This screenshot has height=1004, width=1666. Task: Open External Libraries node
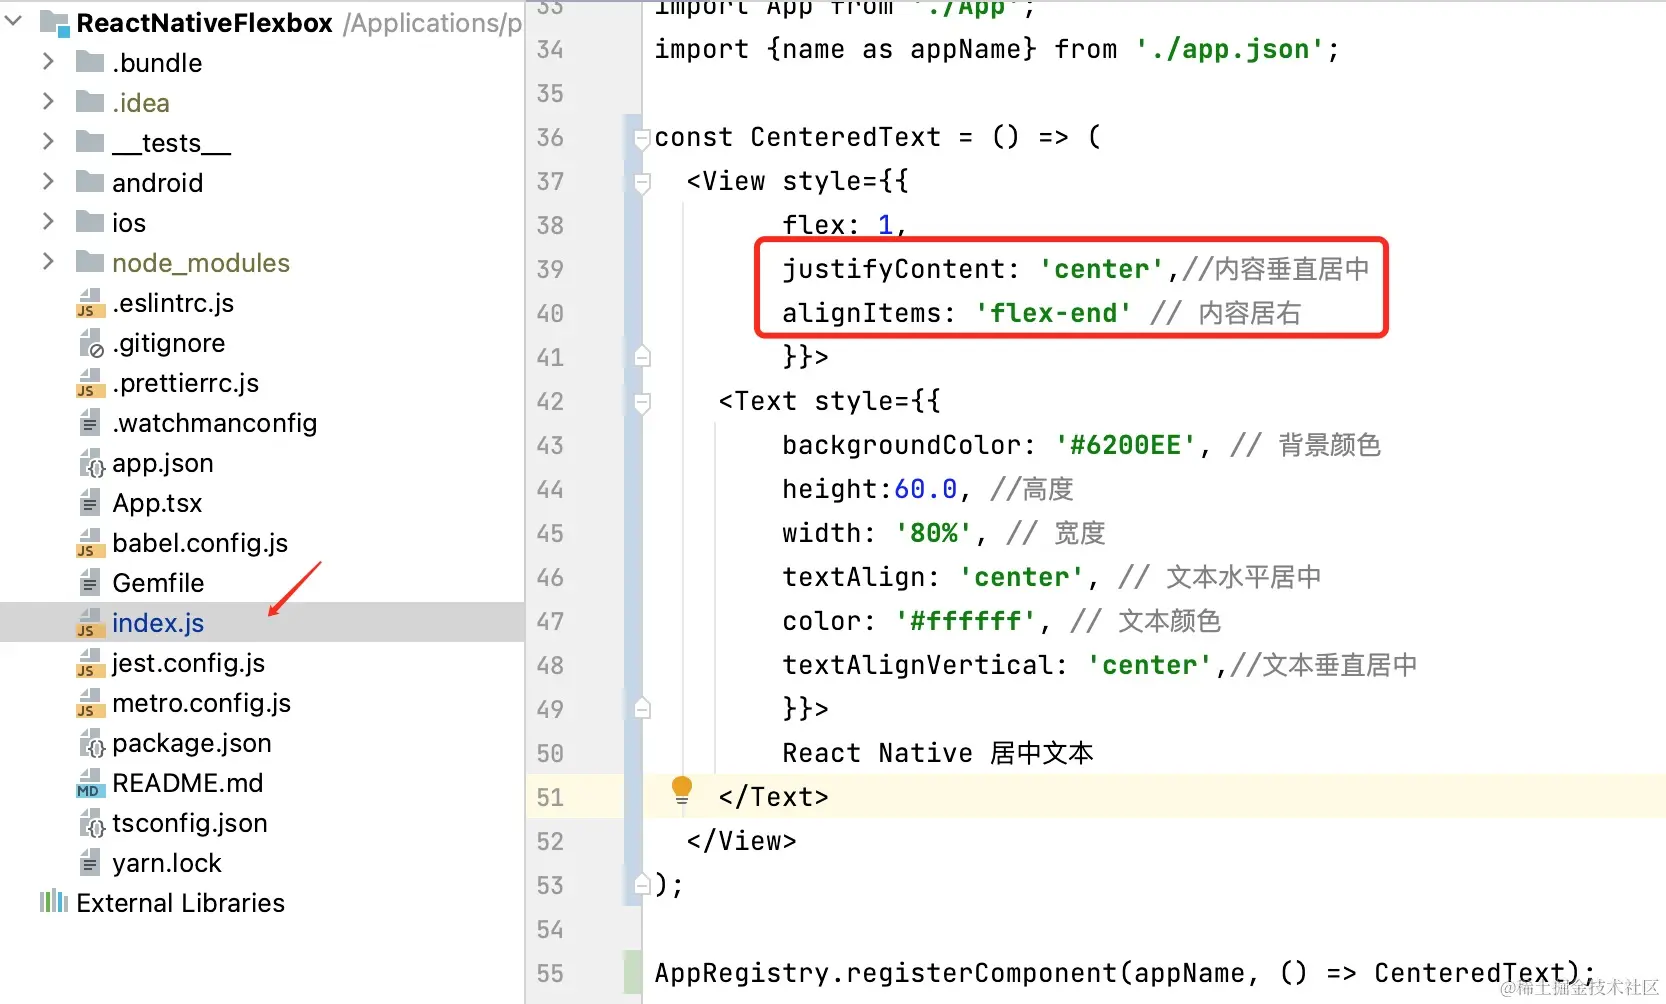(x=181, y=903)
